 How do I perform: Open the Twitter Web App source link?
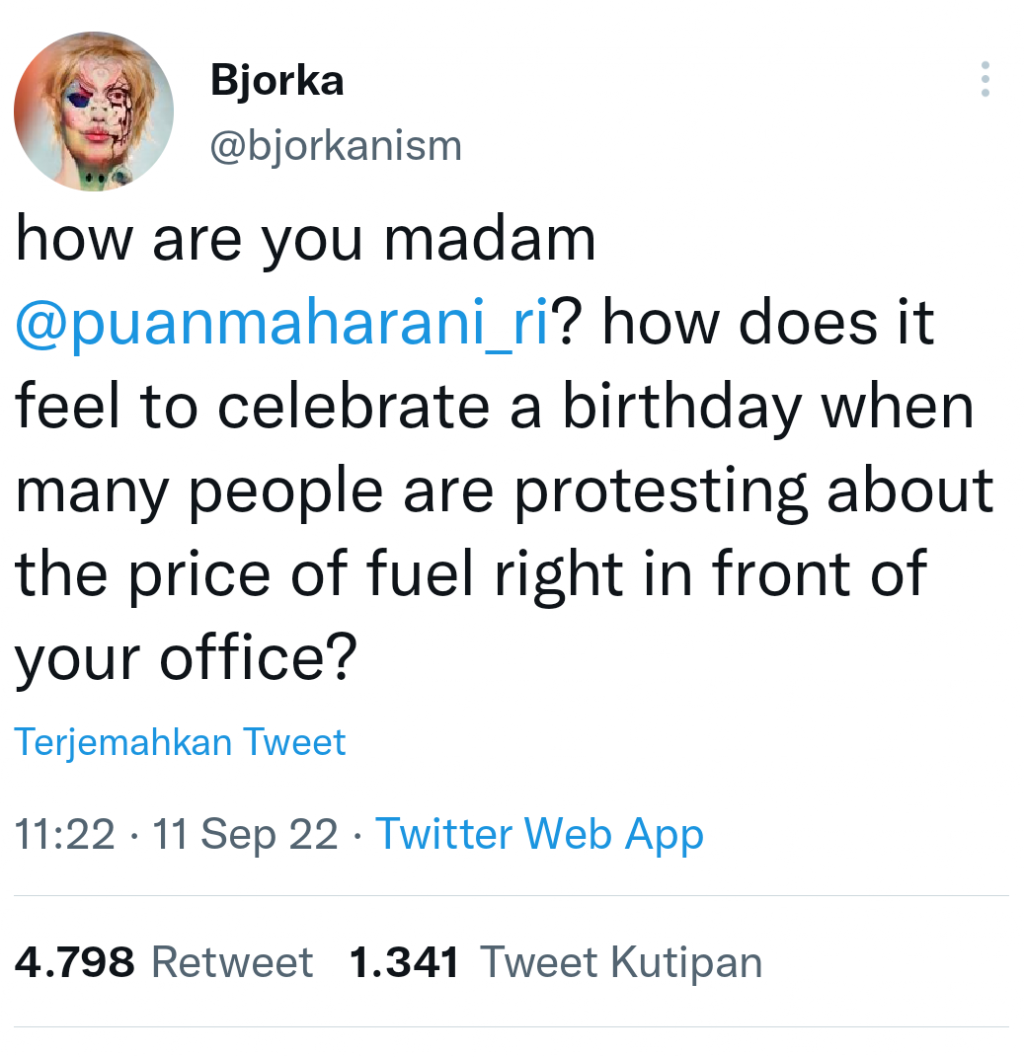pyautogui.click(x=539, y=834)
